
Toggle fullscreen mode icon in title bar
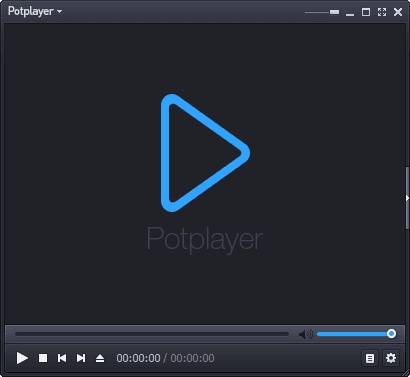point(382,12)
